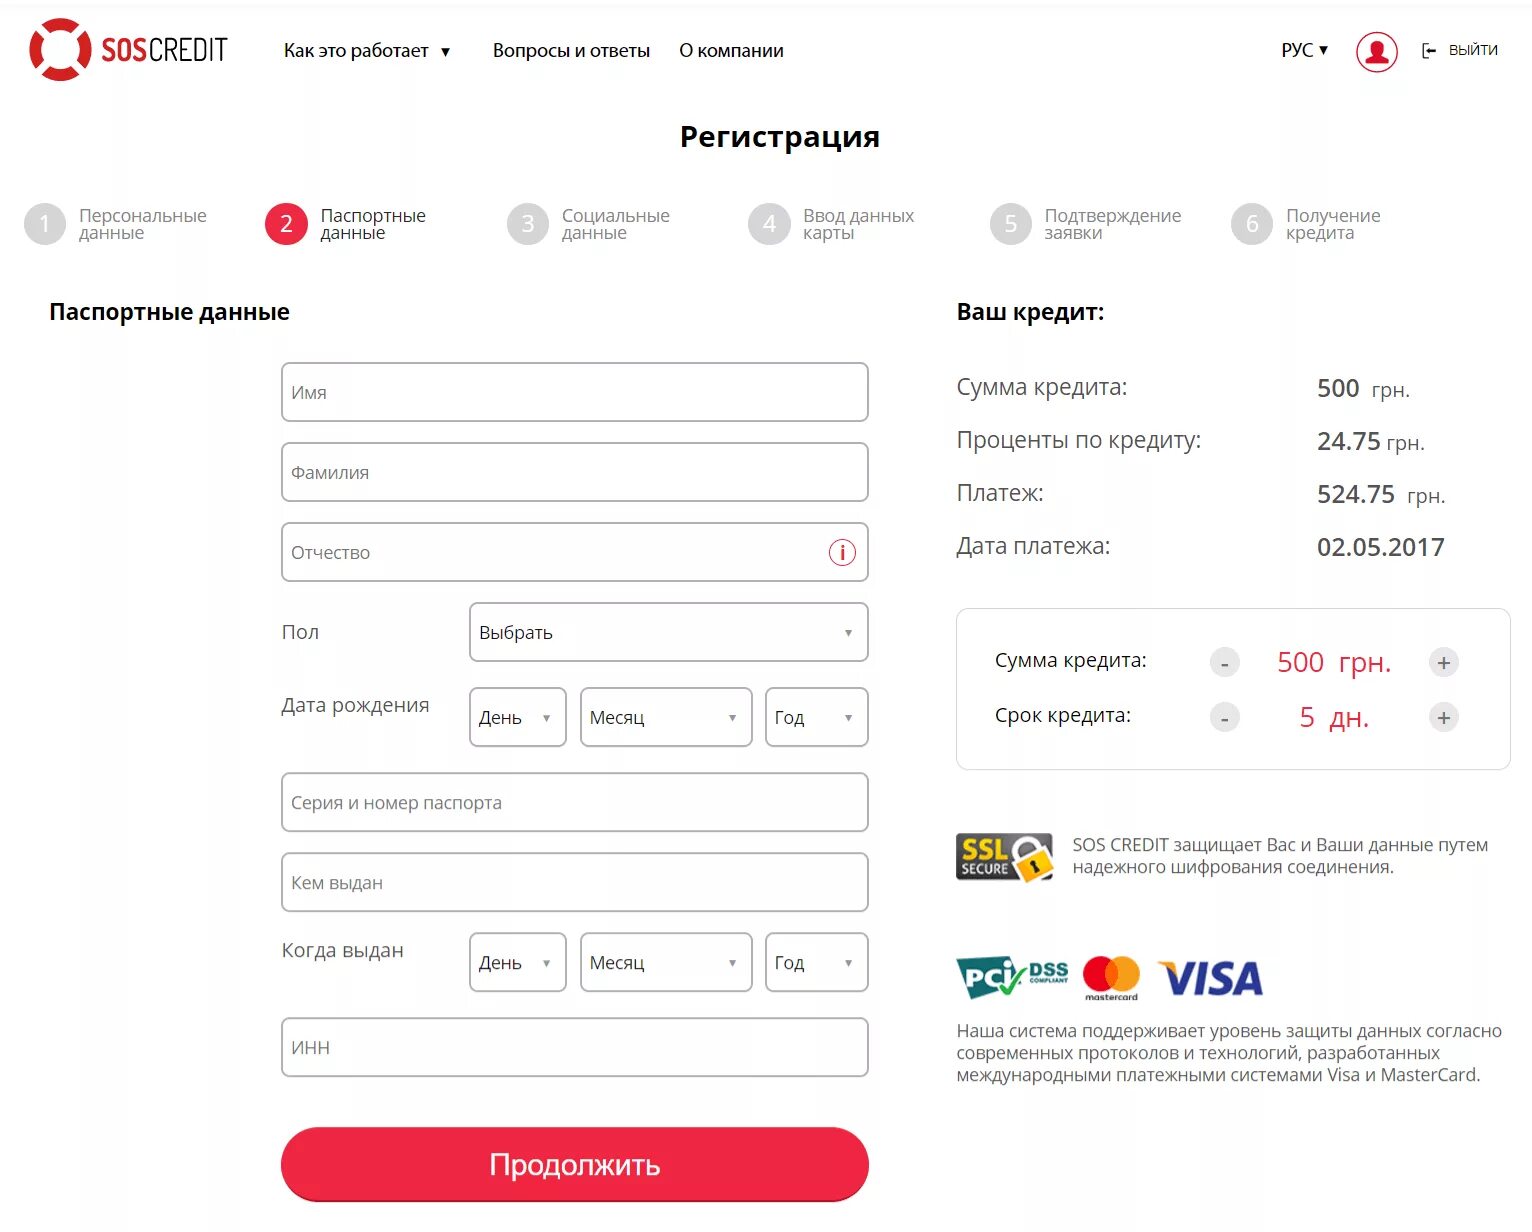The height and width of the screenshot is (1232, 1532).
Task: Open passport issue Год dropdown
Action: tap(816, 962)
